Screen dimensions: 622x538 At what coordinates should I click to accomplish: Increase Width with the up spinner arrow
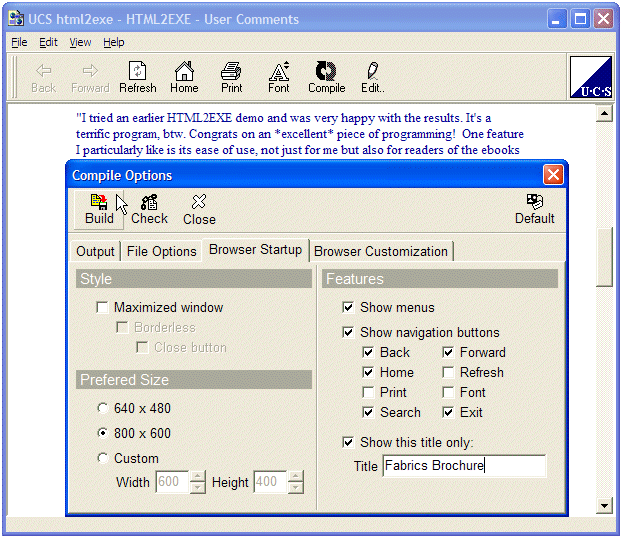[198, 476]
